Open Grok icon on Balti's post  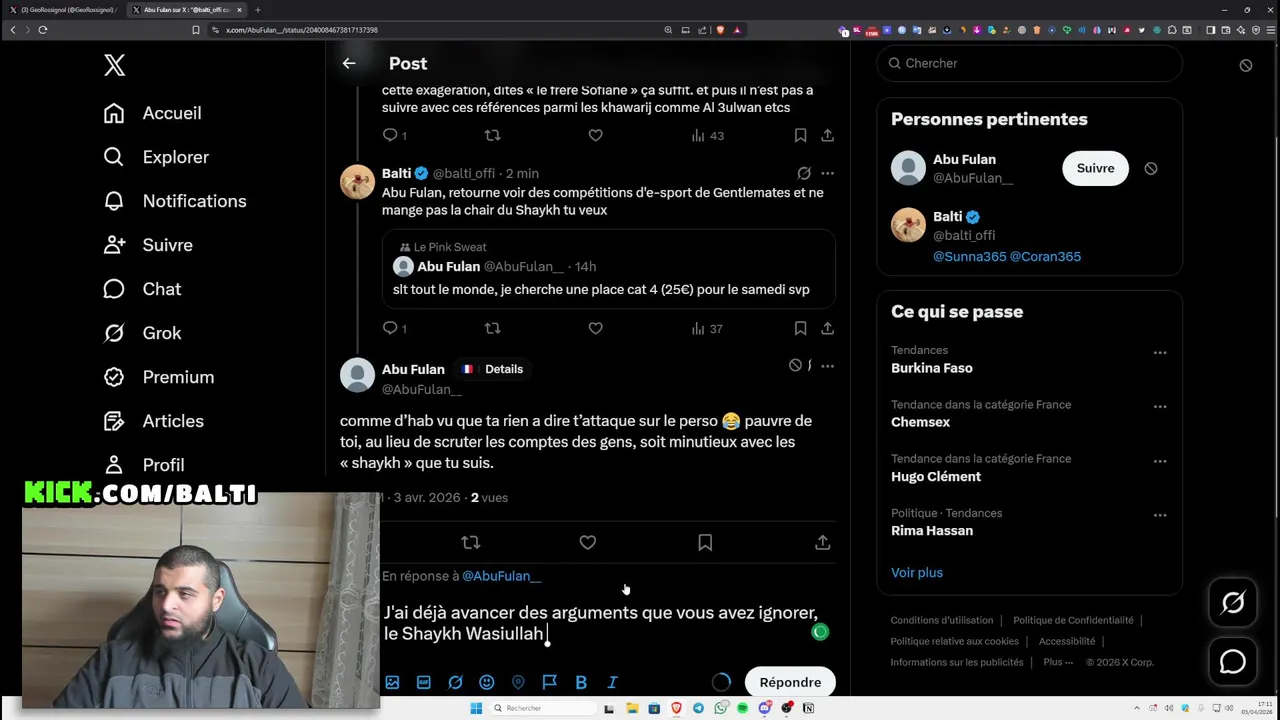[804, 173]
